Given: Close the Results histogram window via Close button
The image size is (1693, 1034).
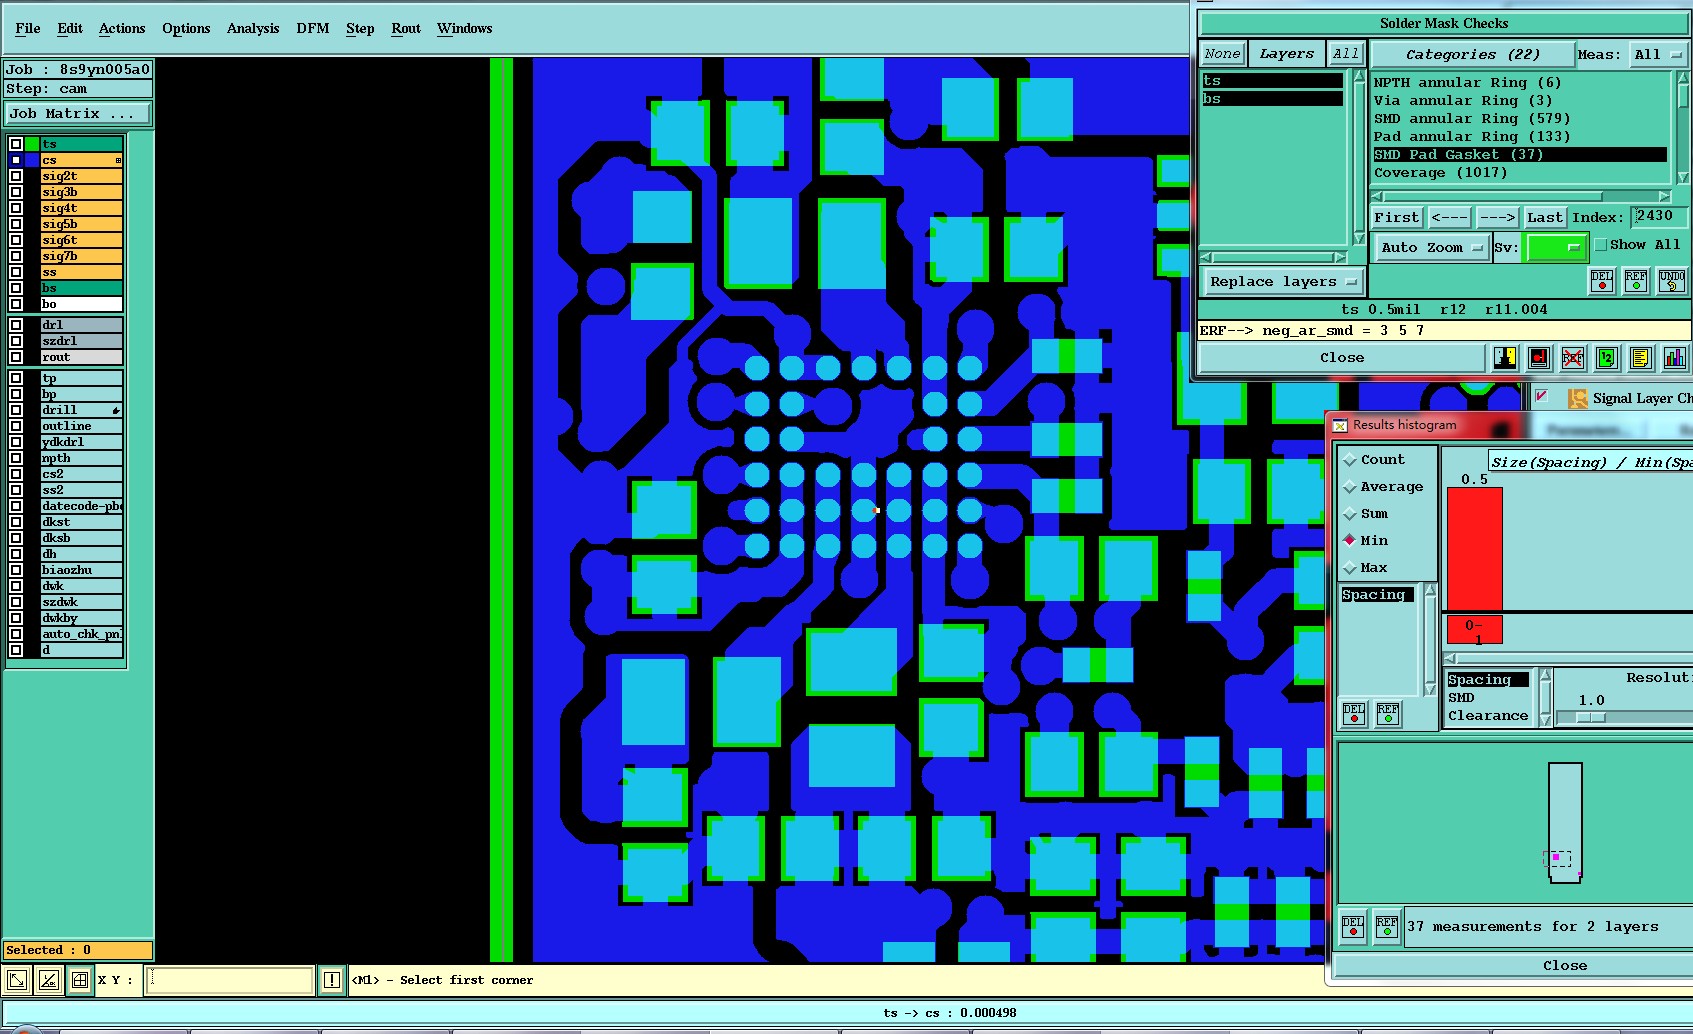Looking at the screenshot, I should [x=1564, y=966].
